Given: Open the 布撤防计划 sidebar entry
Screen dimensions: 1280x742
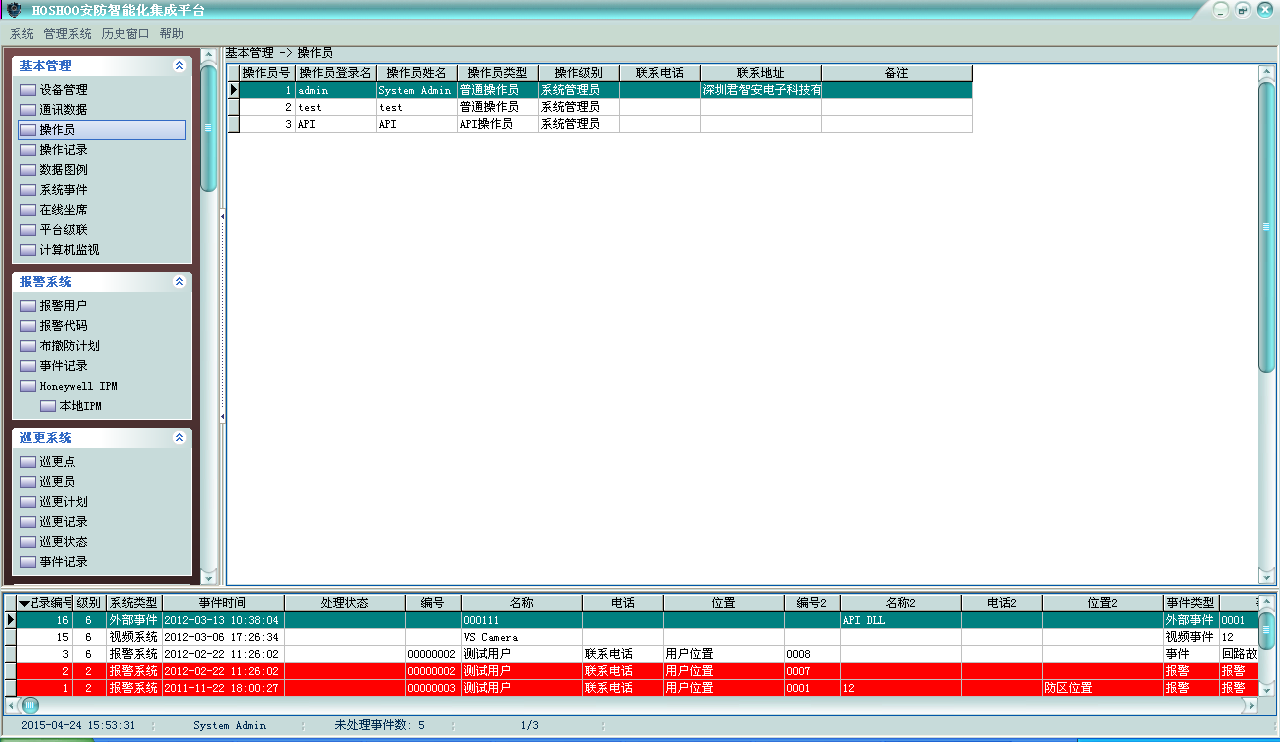Looking at the screenshot, I should (69, 346).
